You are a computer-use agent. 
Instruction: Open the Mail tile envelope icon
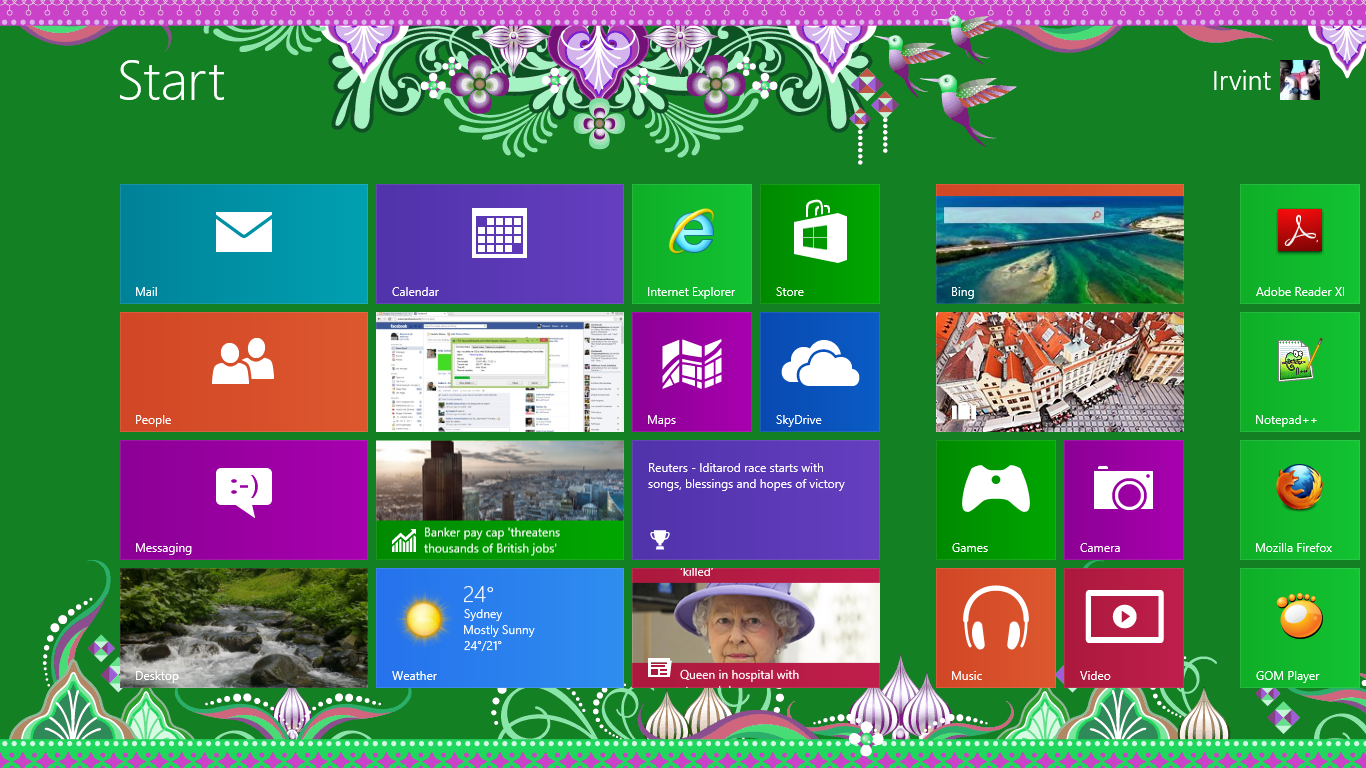point(244,232)
